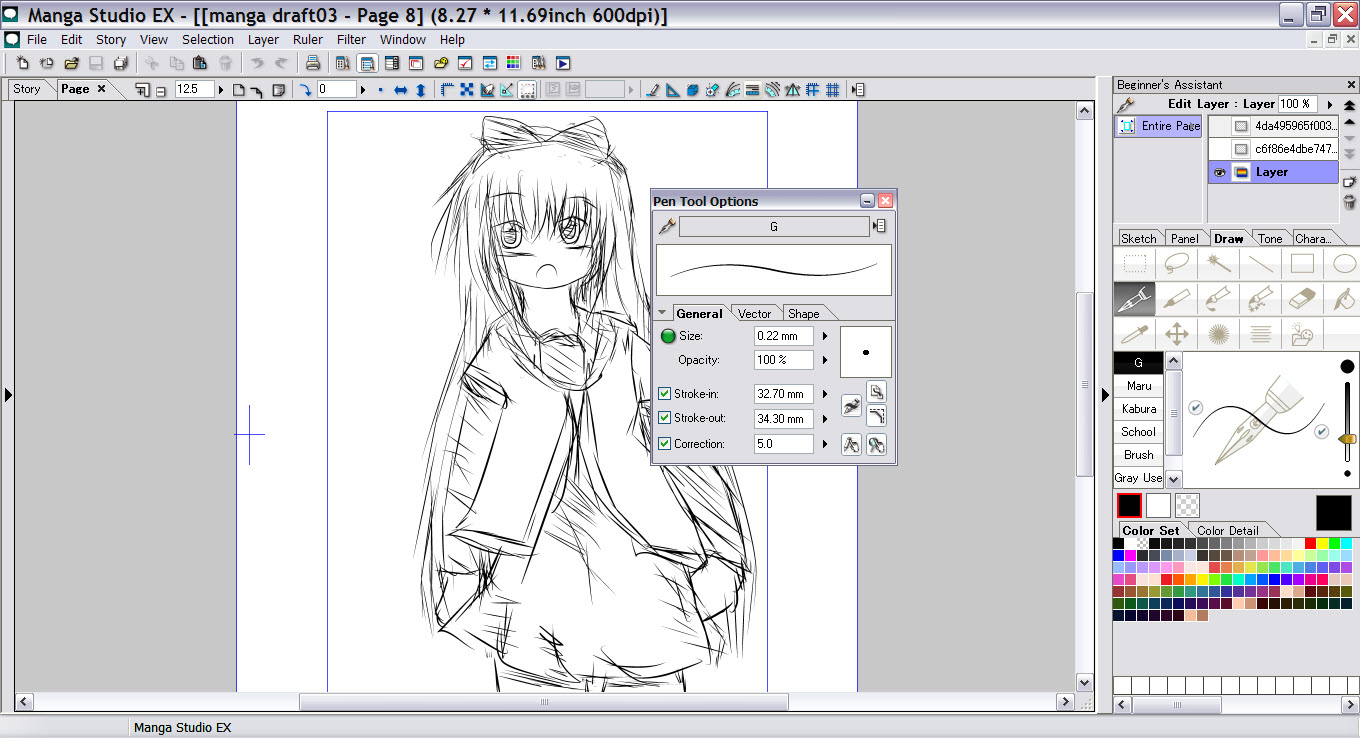Click the Open folder toolbar icon
1360x738 pixels.
pyautogui.click(x=71, y=63)
